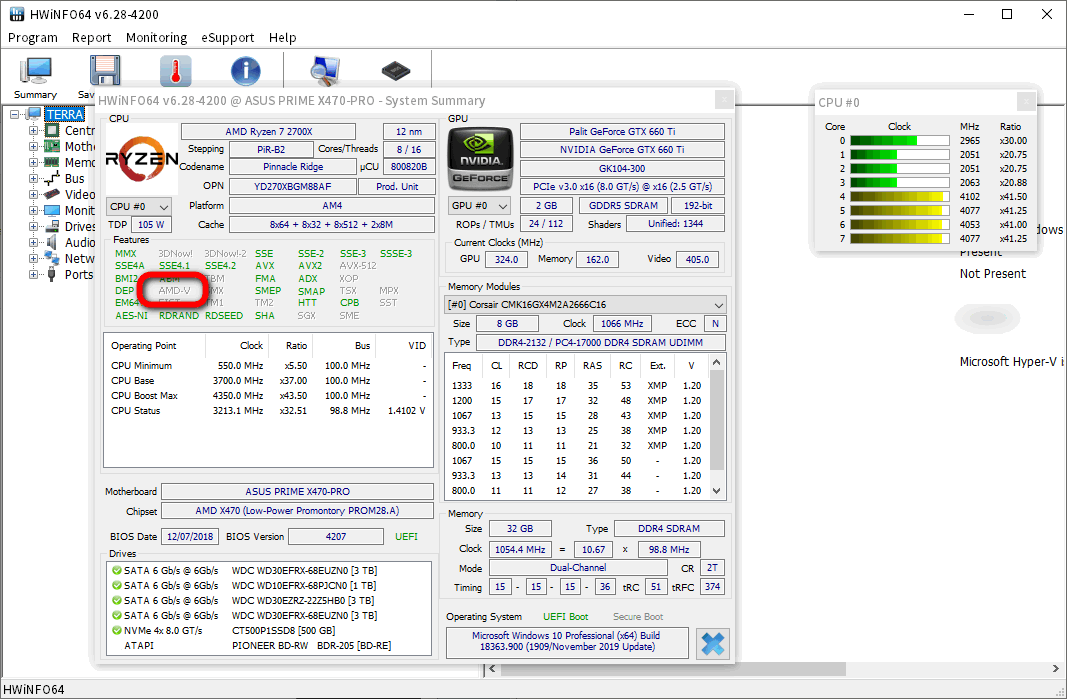Click the Network tree node icon
Screen dimensions: 1067x699
52,258
